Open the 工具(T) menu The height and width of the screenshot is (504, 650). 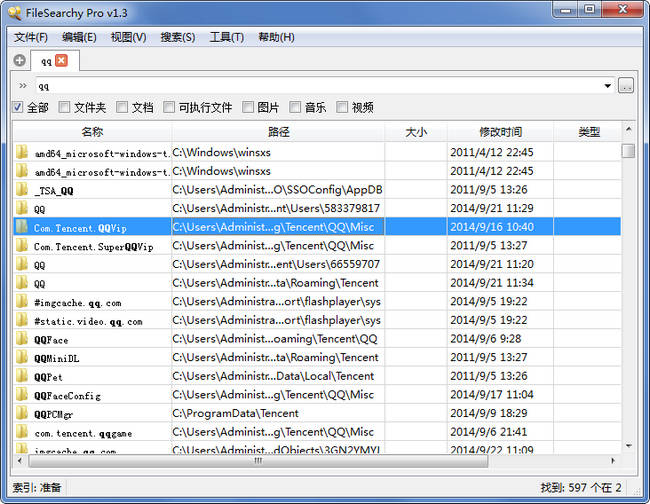[227, 37]
